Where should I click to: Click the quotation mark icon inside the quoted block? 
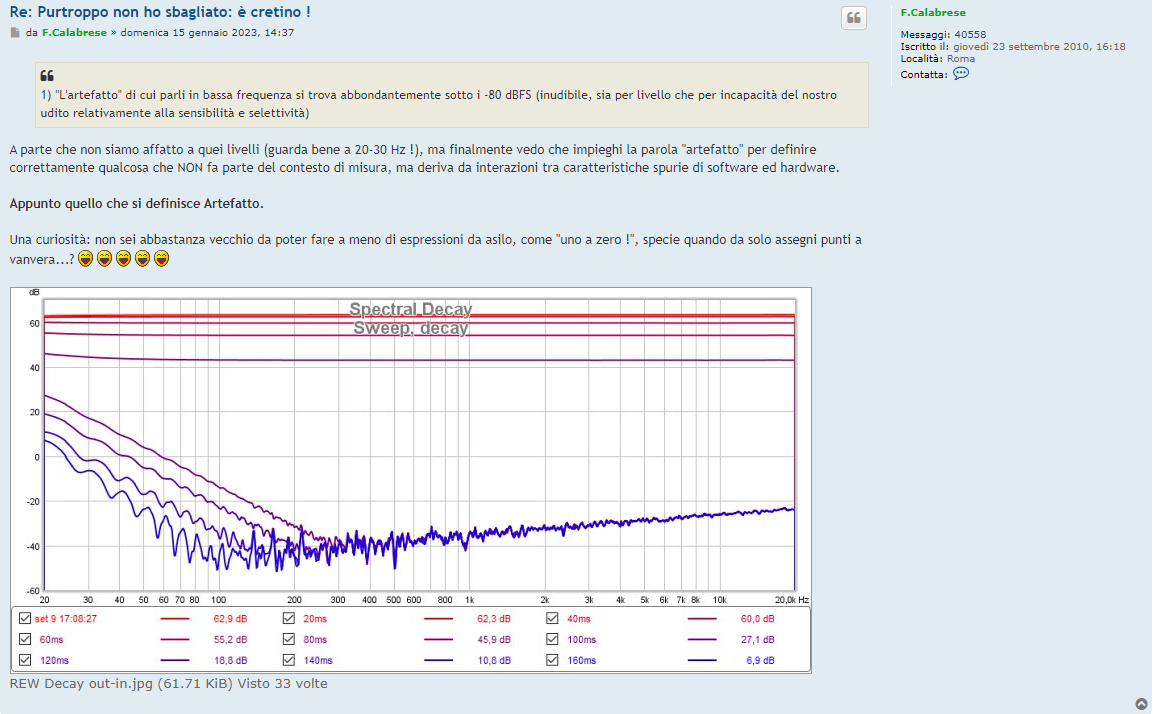click(x=47, y=76)
